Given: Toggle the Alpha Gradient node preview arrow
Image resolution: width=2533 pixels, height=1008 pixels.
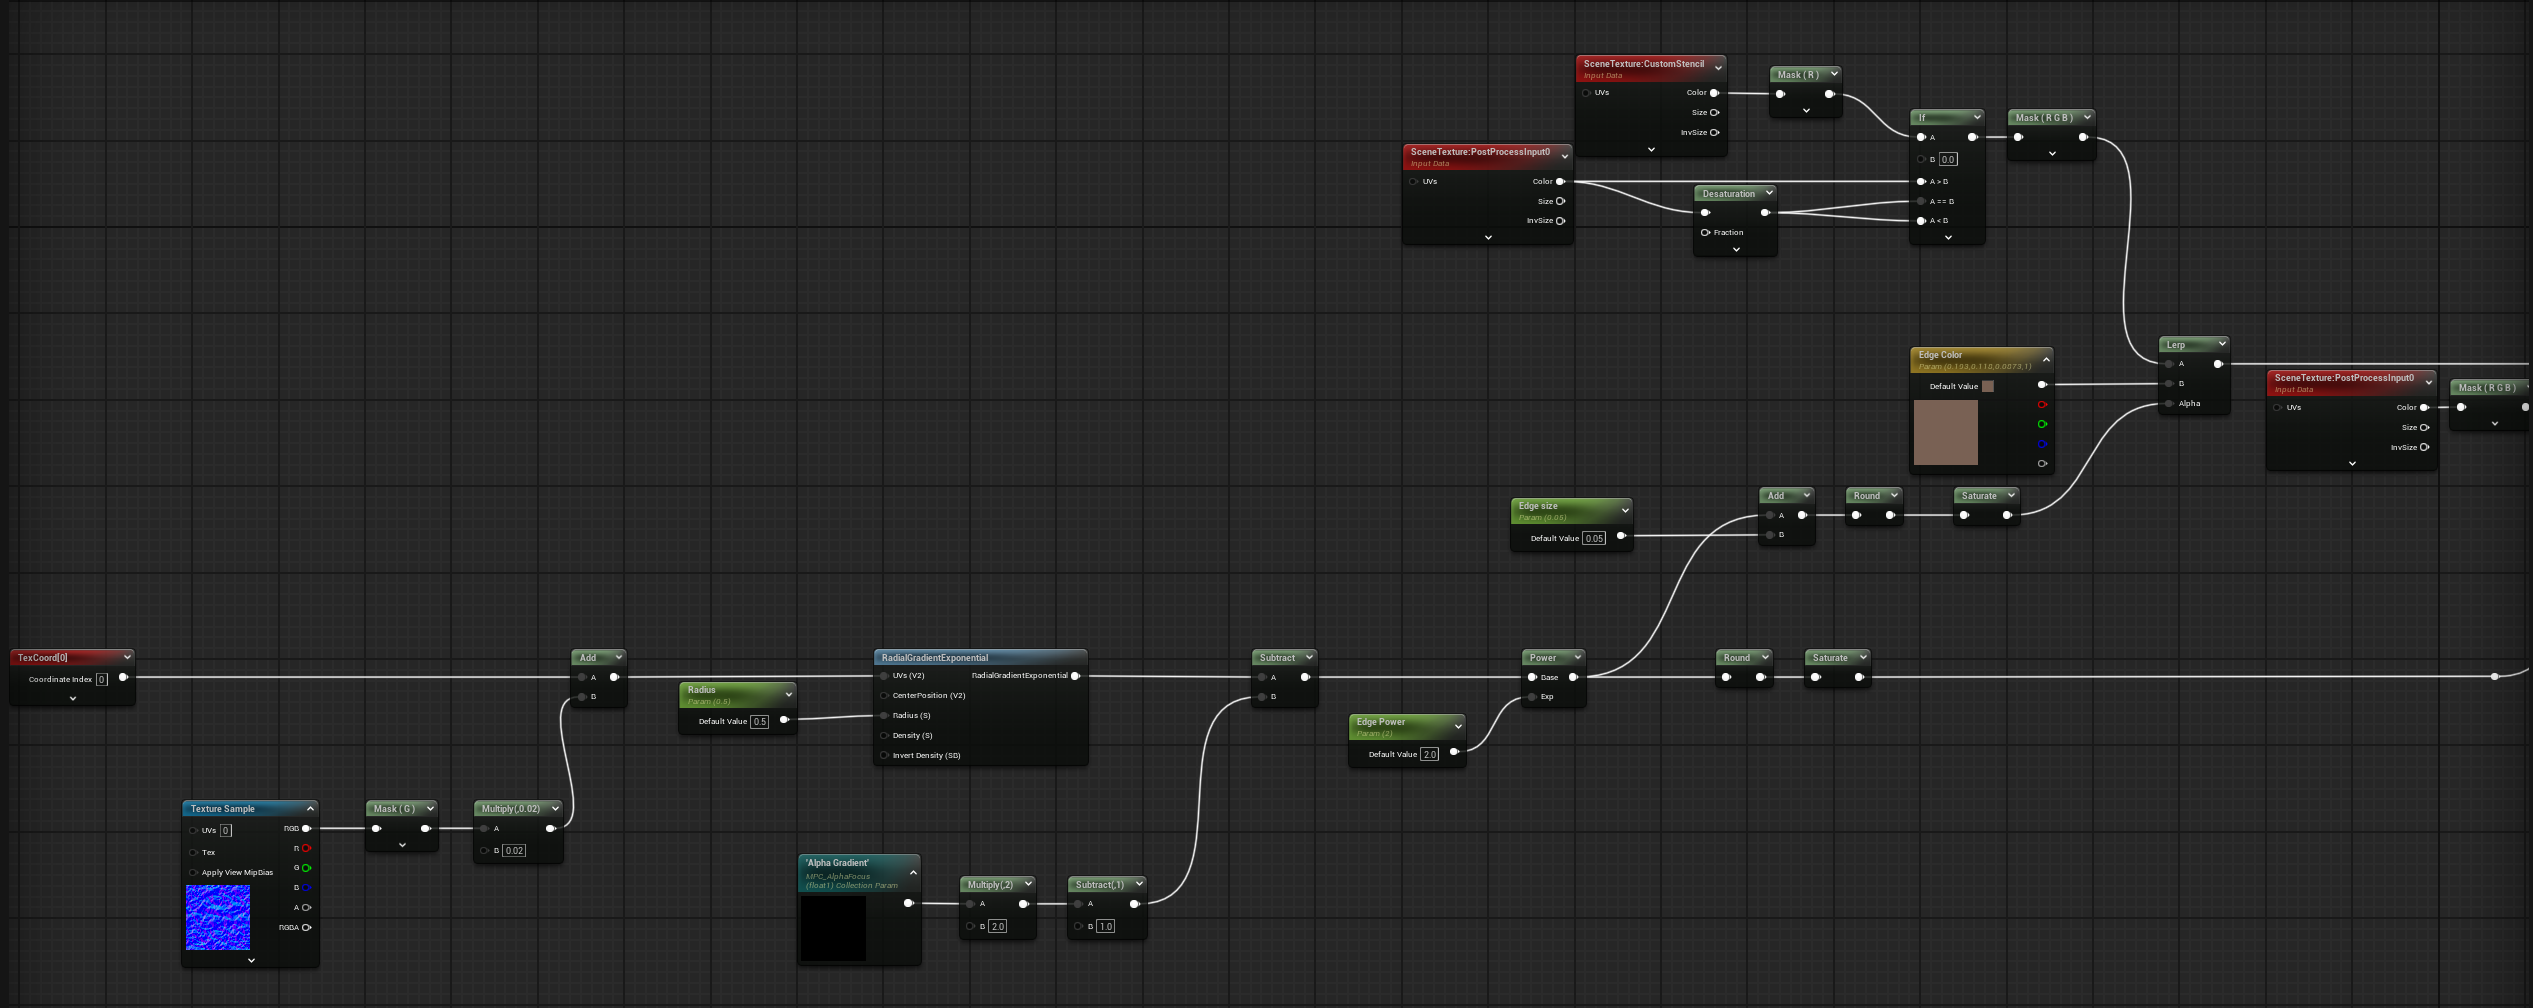Looking at the screenshot, I should click(912, 873).
